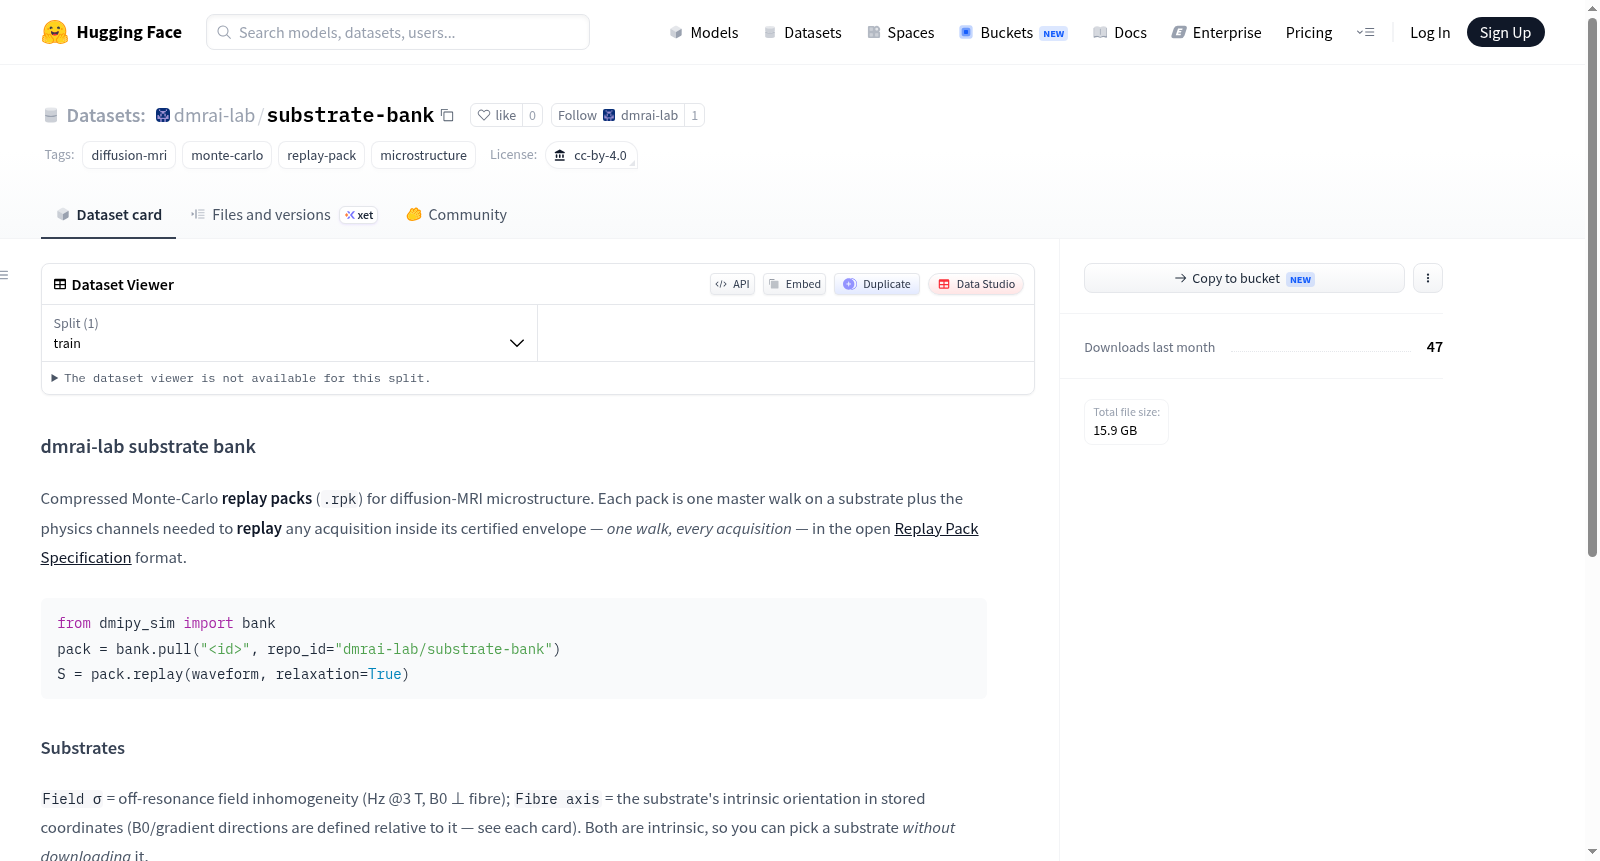Select the microstructure tag

click(x=423, y=155)
